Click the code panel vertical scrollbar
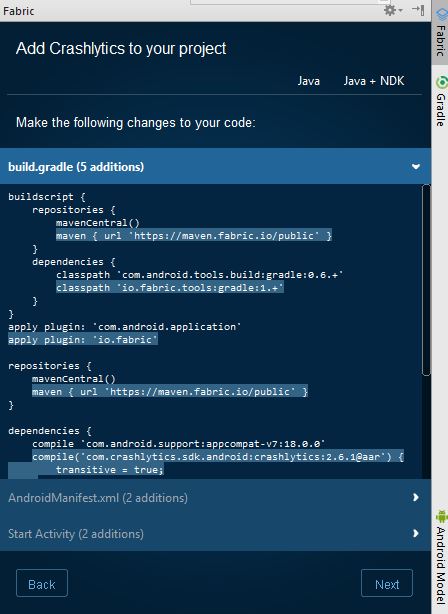 426,280
